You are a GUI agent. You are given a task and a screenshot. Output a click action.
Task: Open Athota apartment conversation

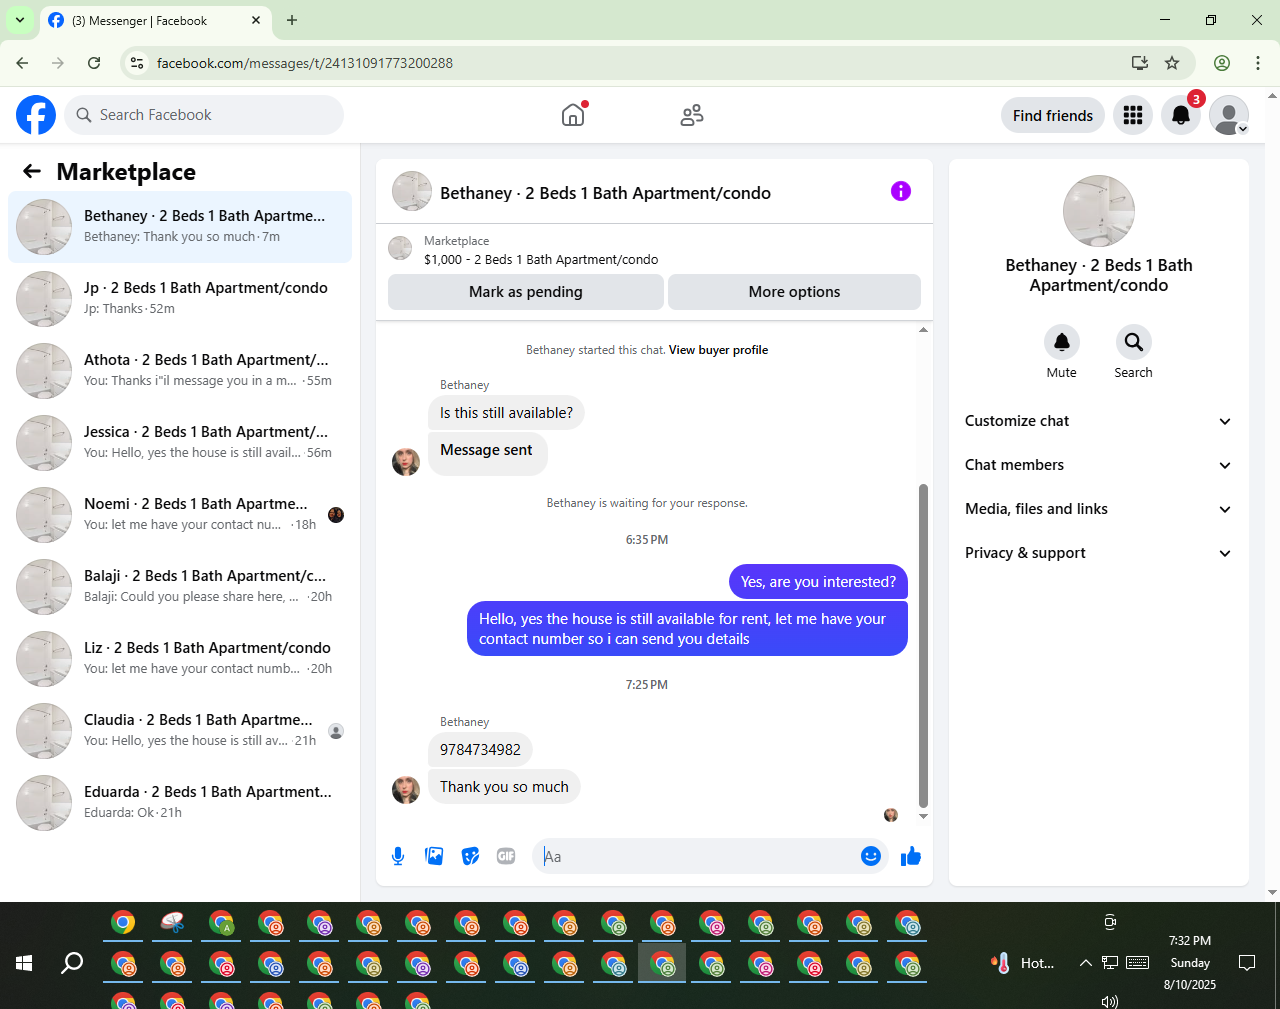[180, 370]
